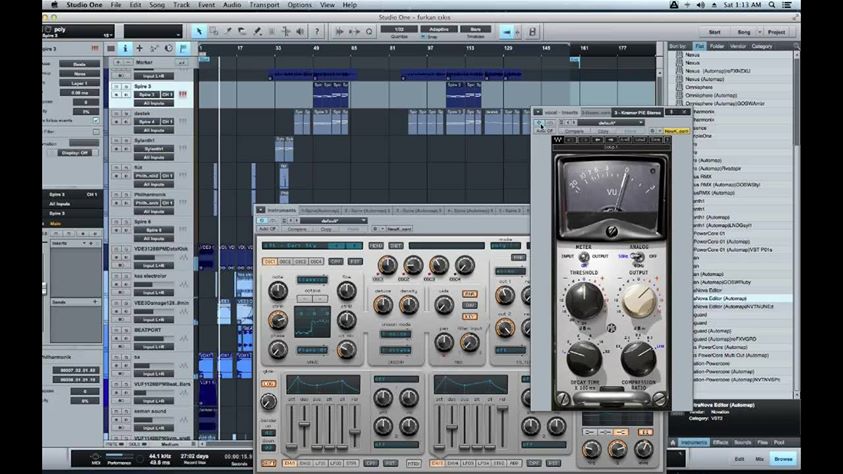This screenshot has height=474, width=843.
Task: Select the Listen speaker tool
Action: point(300,32)
